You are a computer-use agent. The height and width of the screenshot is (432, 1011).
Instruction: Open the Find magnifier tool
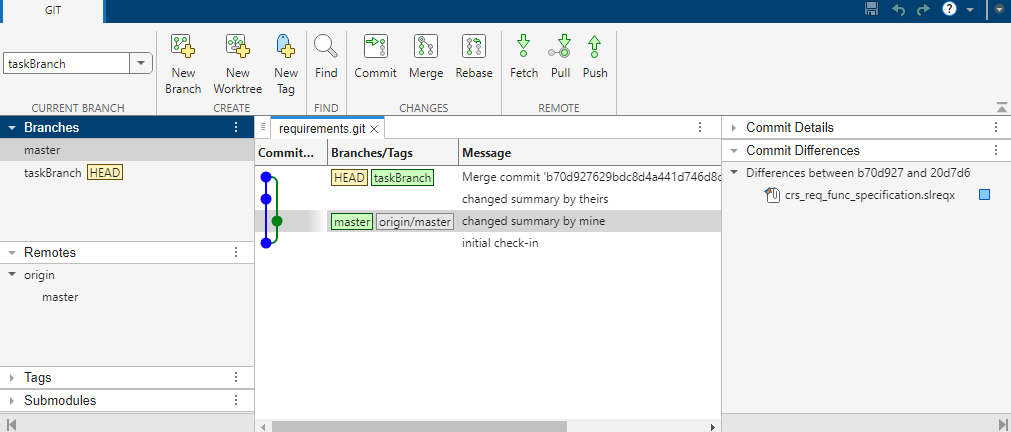pyautogui.click(x=326, y=46)
